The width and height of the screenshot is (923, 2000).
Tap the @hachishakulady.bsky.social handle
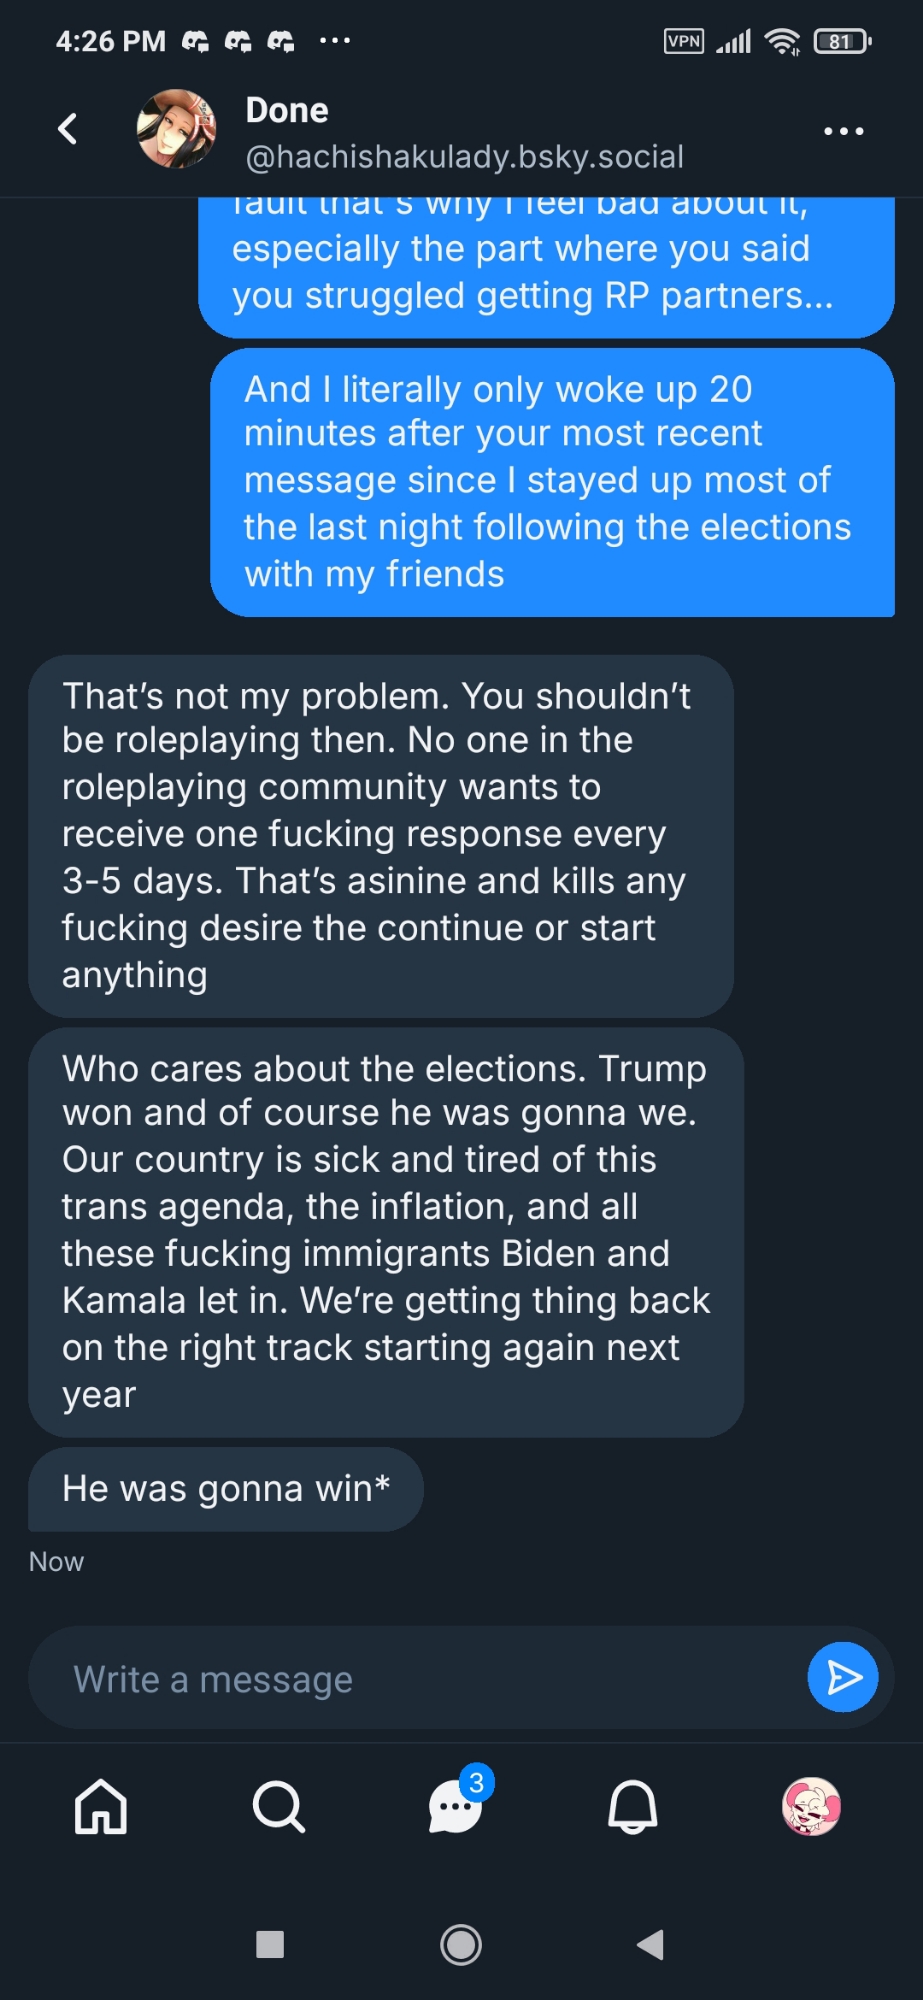point(464,157)
